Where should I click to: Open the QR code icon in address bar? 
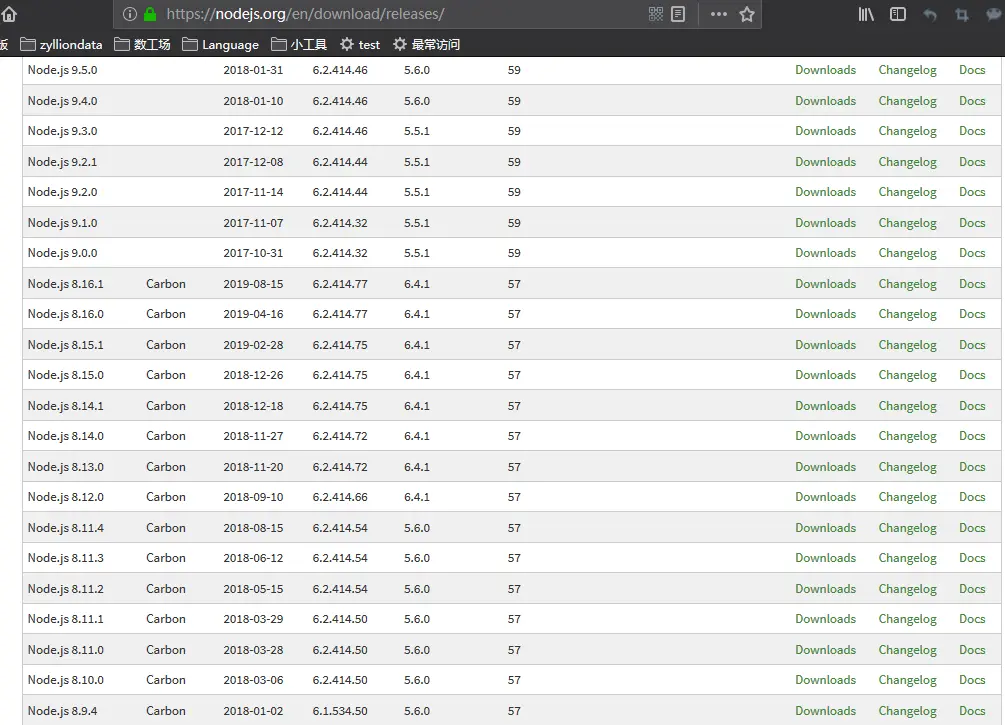tap(656, 14)
